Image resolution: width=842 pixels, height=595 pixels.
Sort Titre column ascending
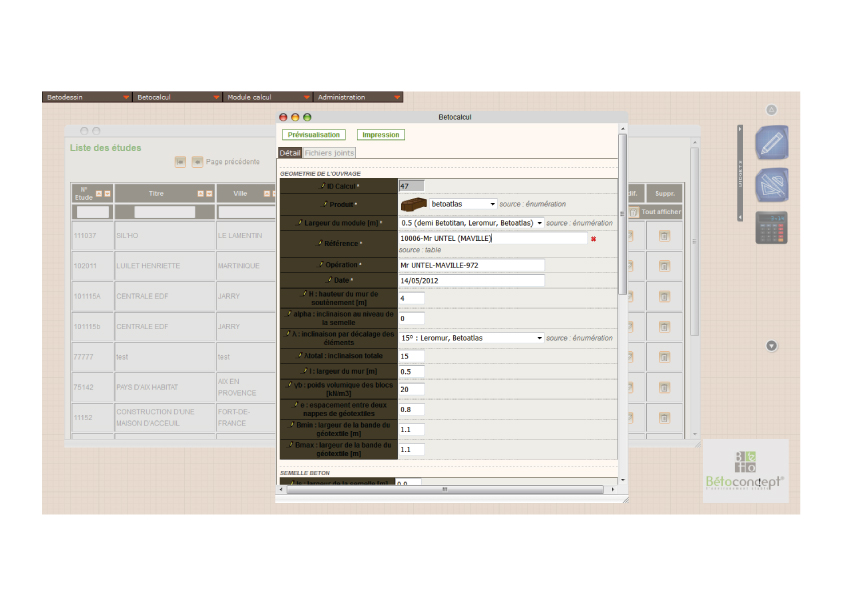(200, 193)
